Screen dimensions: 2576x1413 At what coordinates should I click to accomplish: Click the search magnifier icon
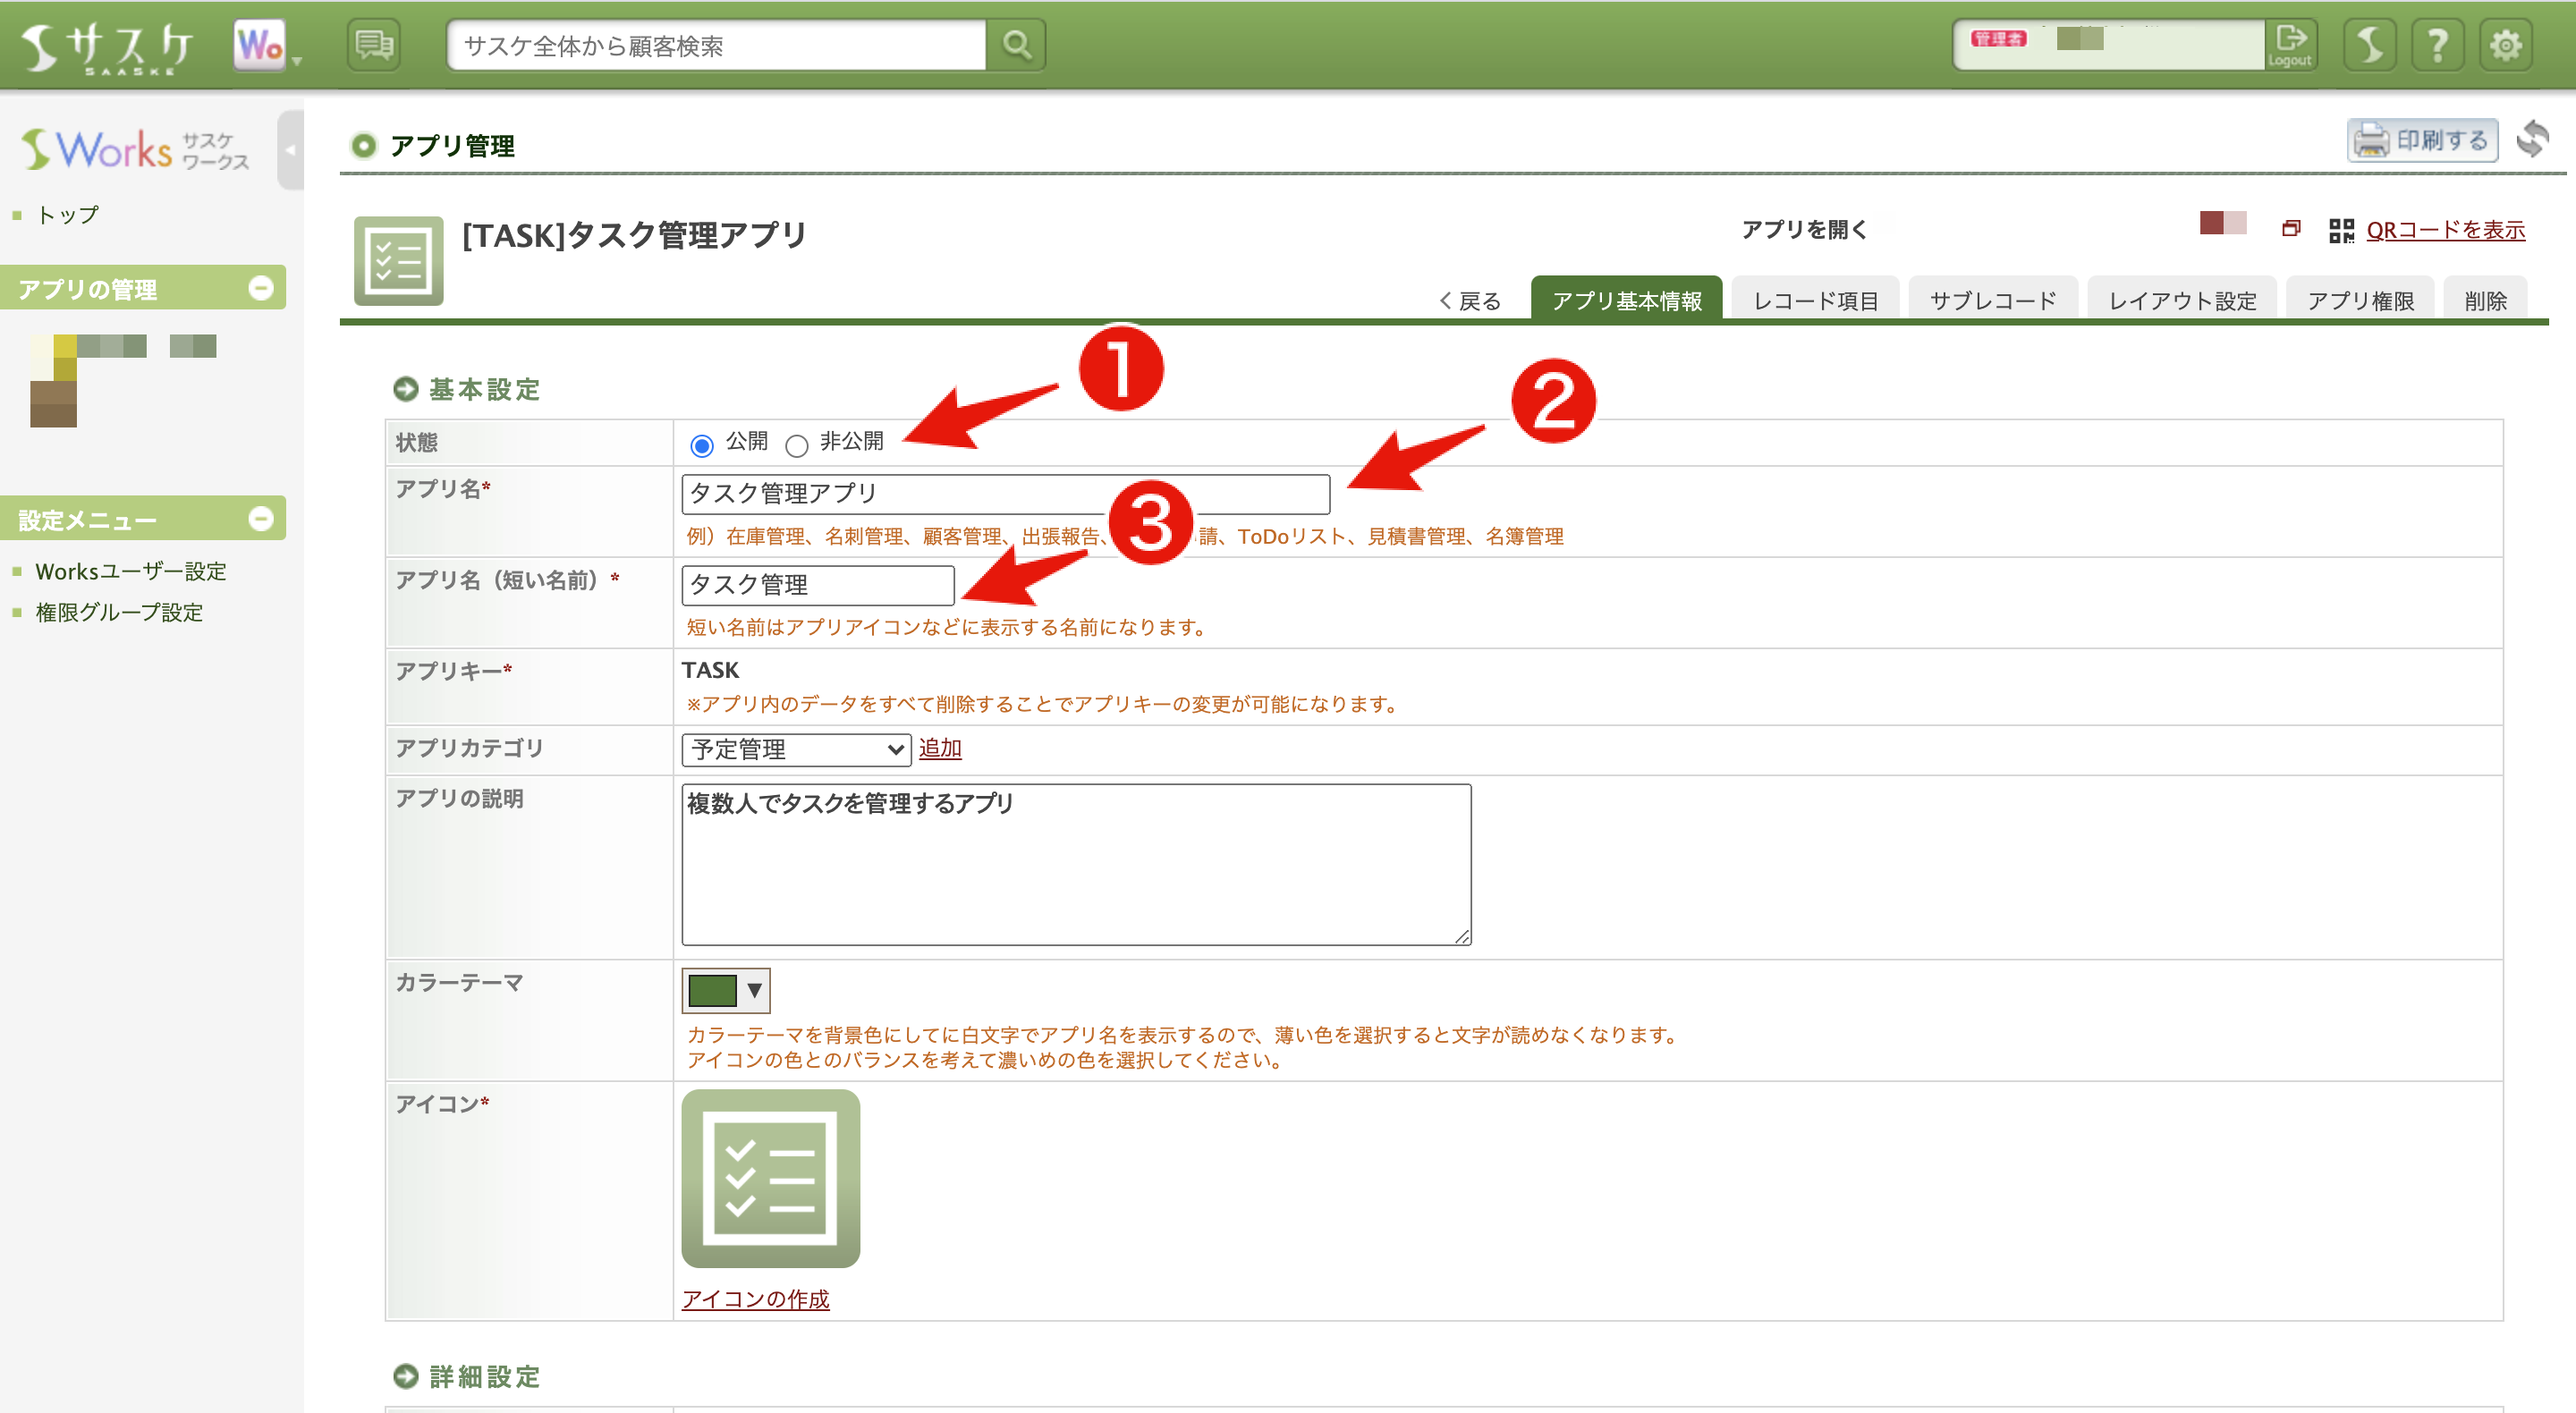pos(1016,46)
